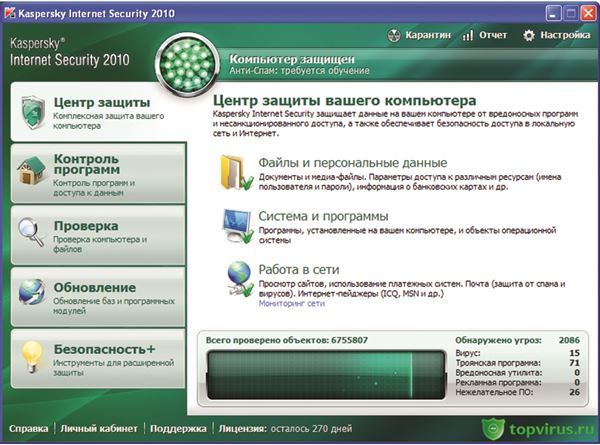600x445 pixels.
Task: Open the Мониторинг сети link
Action: (x=292, y=303)
